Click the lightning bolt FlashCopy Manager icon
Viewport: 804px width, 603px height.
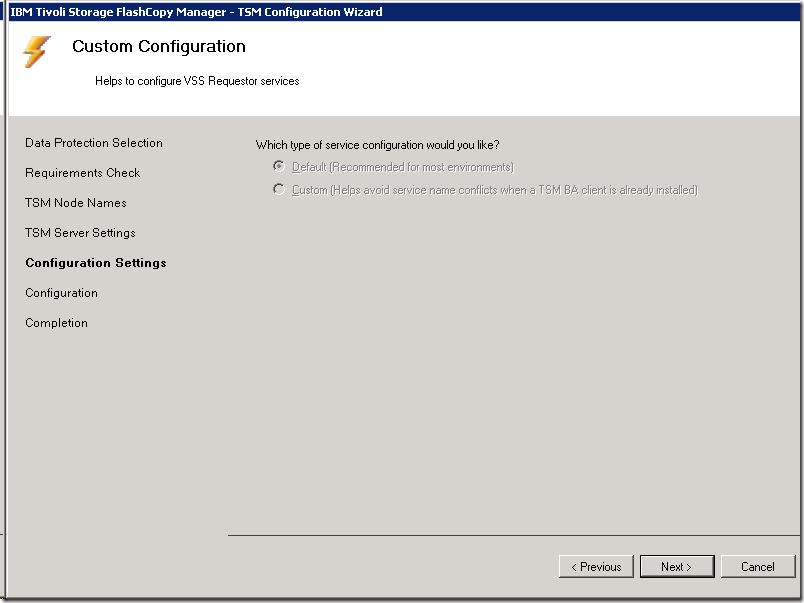pyautogui.click(x=37, y=51)
